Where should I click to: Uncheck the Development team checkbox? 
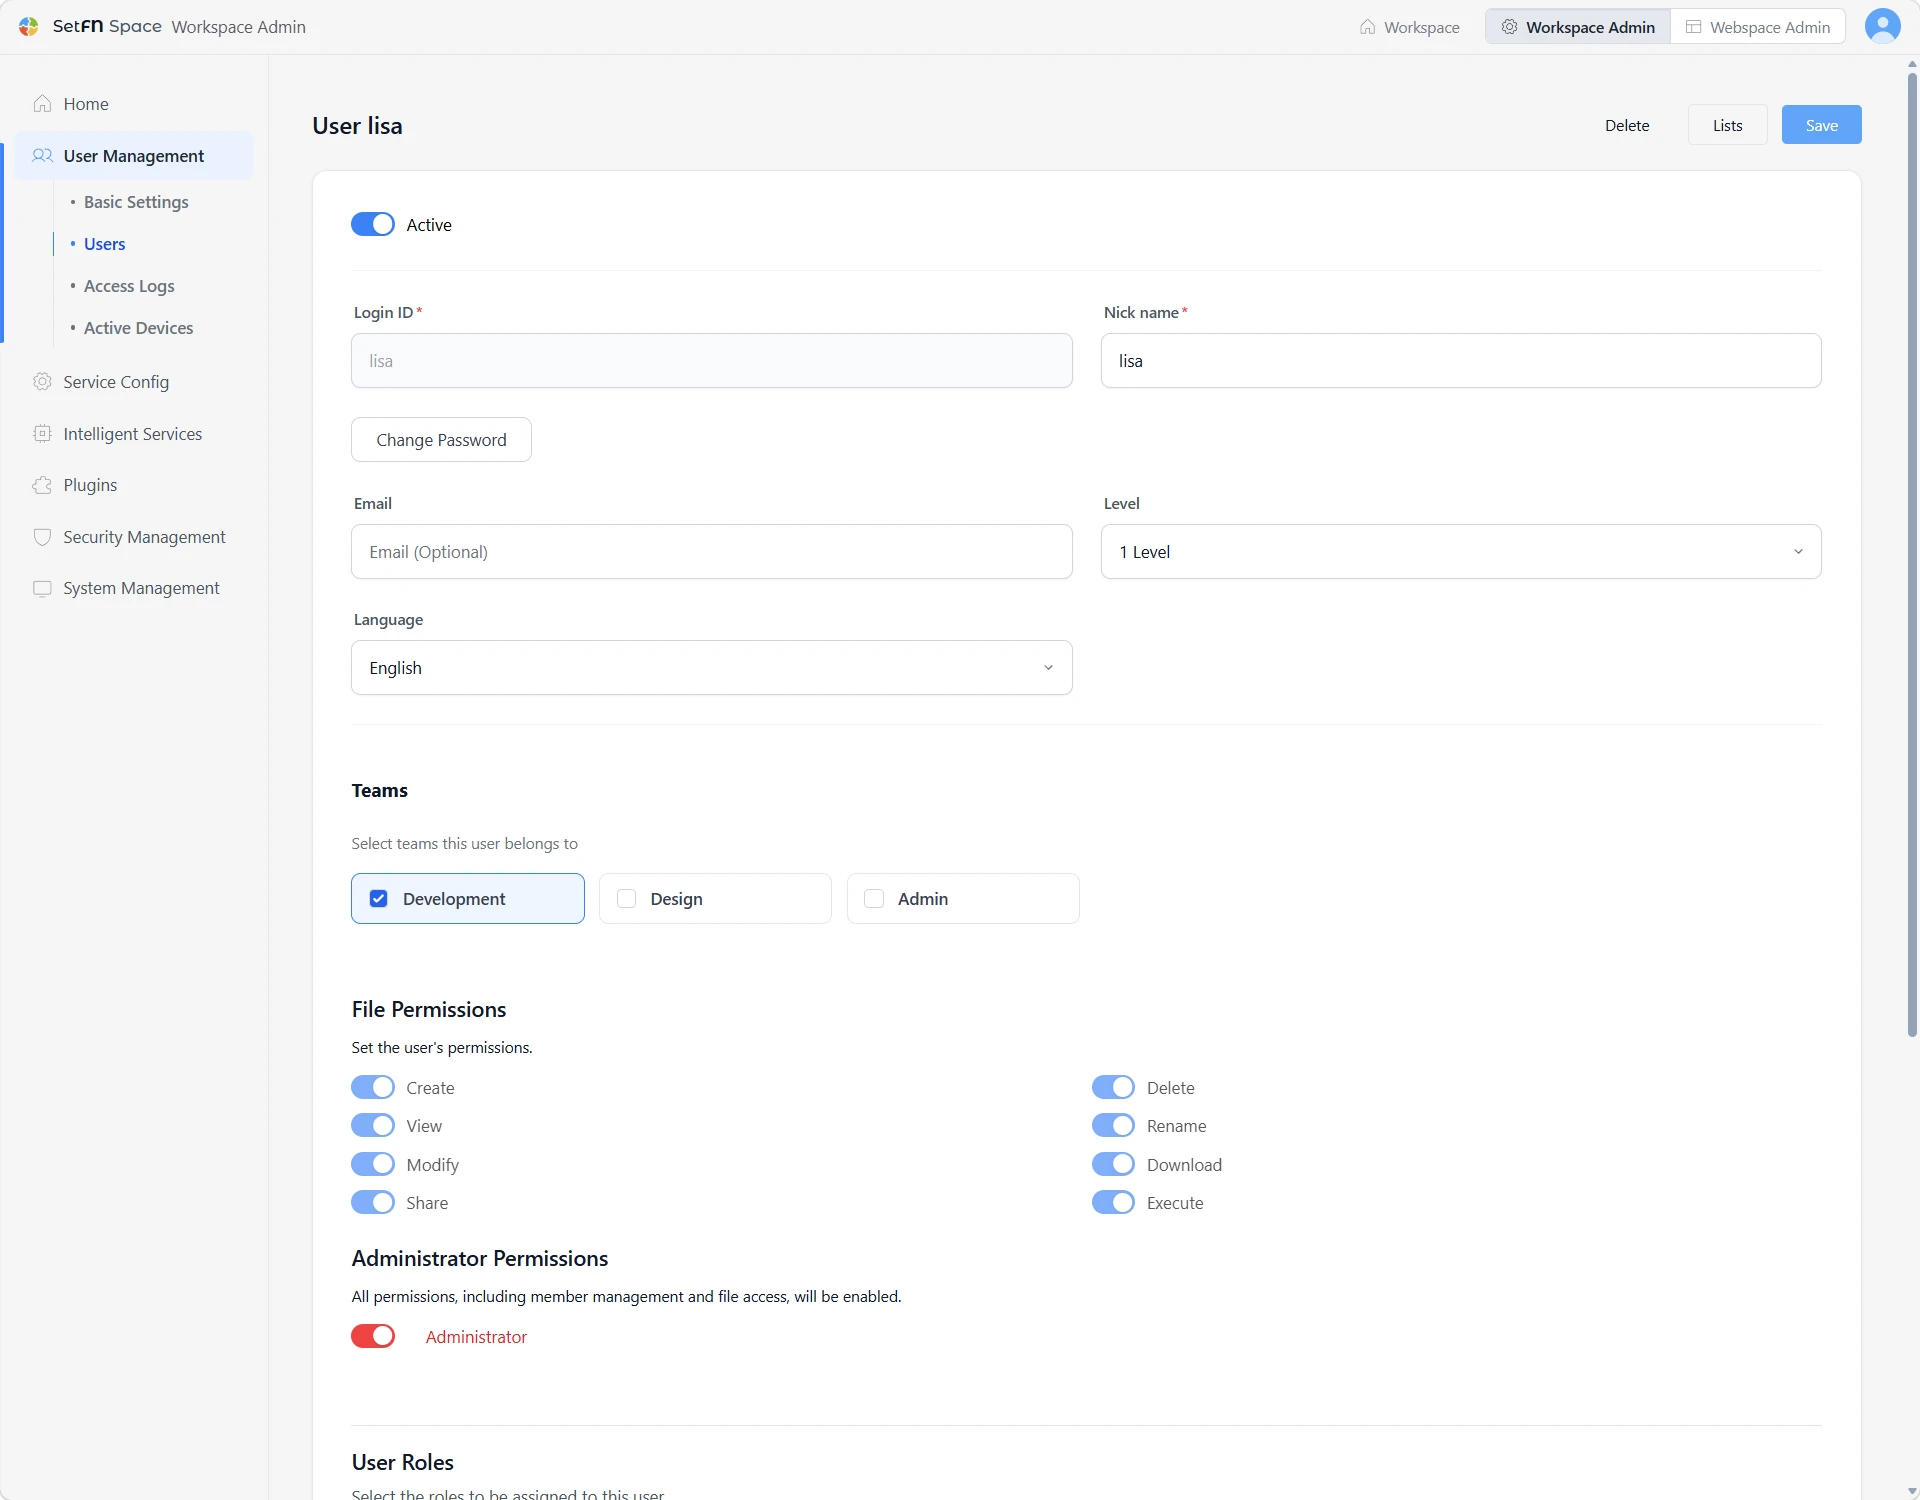[379, 898]
